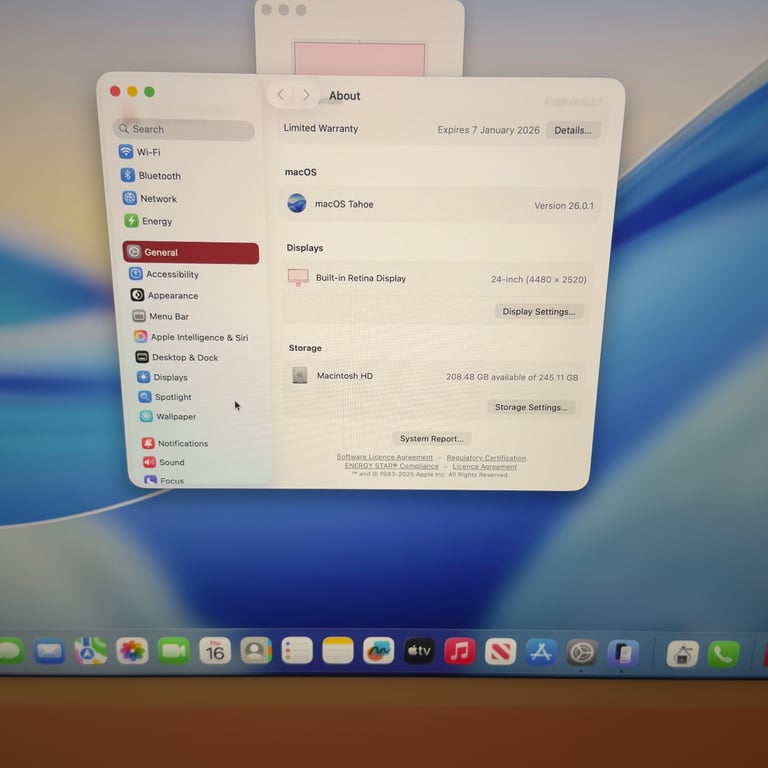Screen dimensions: 768x768
Task: Click '24-inch (4480 × 2520)' text
Action: tap(538, 279)
